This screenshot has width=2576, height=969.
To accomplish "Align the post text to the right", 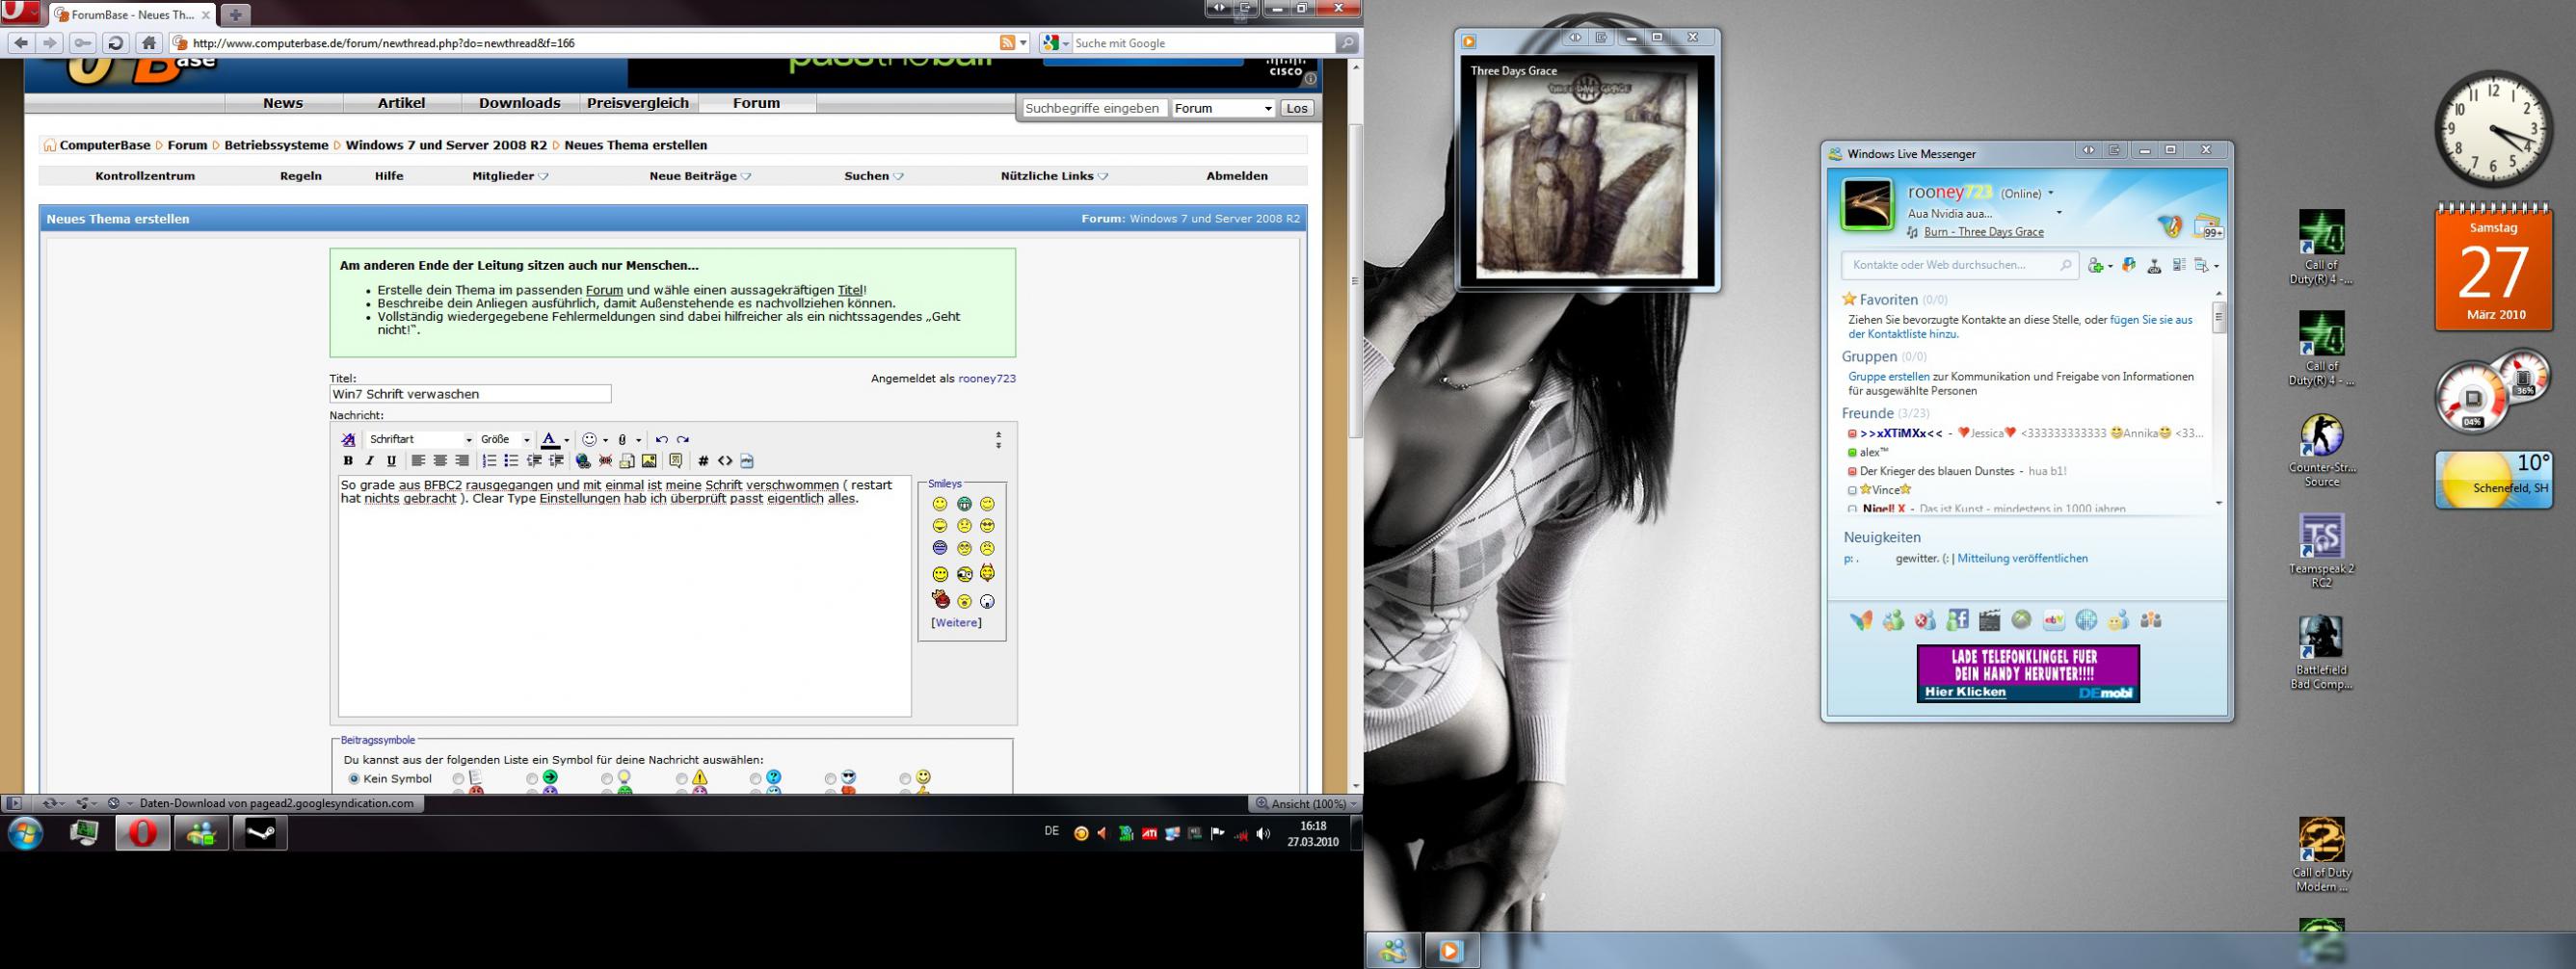I will coord(461,461).
